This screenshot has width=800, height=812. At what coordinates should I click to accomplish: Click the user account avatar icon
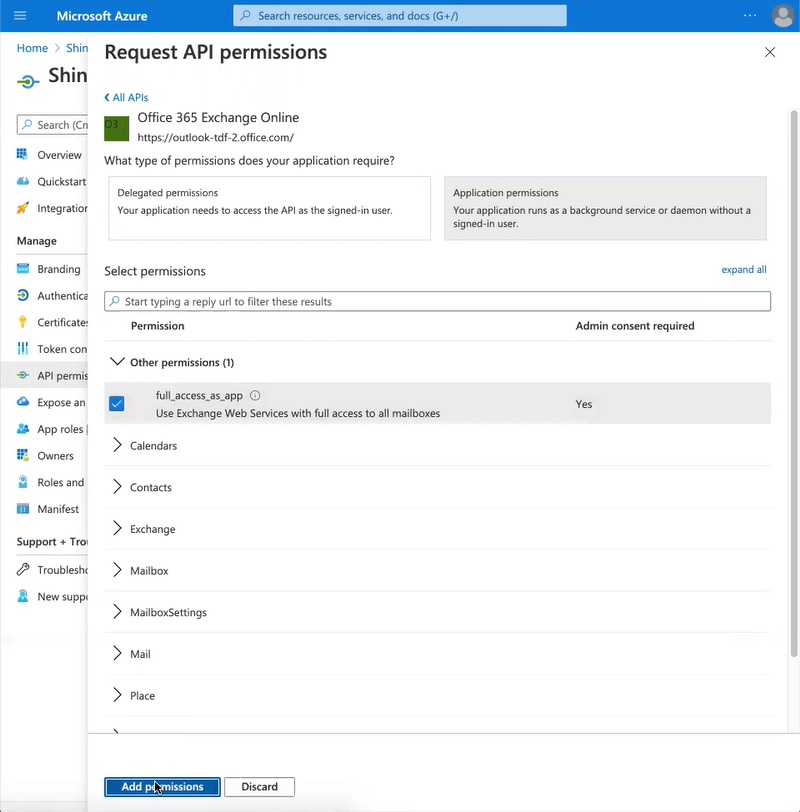pyautogui.click(x=783, y=16)
